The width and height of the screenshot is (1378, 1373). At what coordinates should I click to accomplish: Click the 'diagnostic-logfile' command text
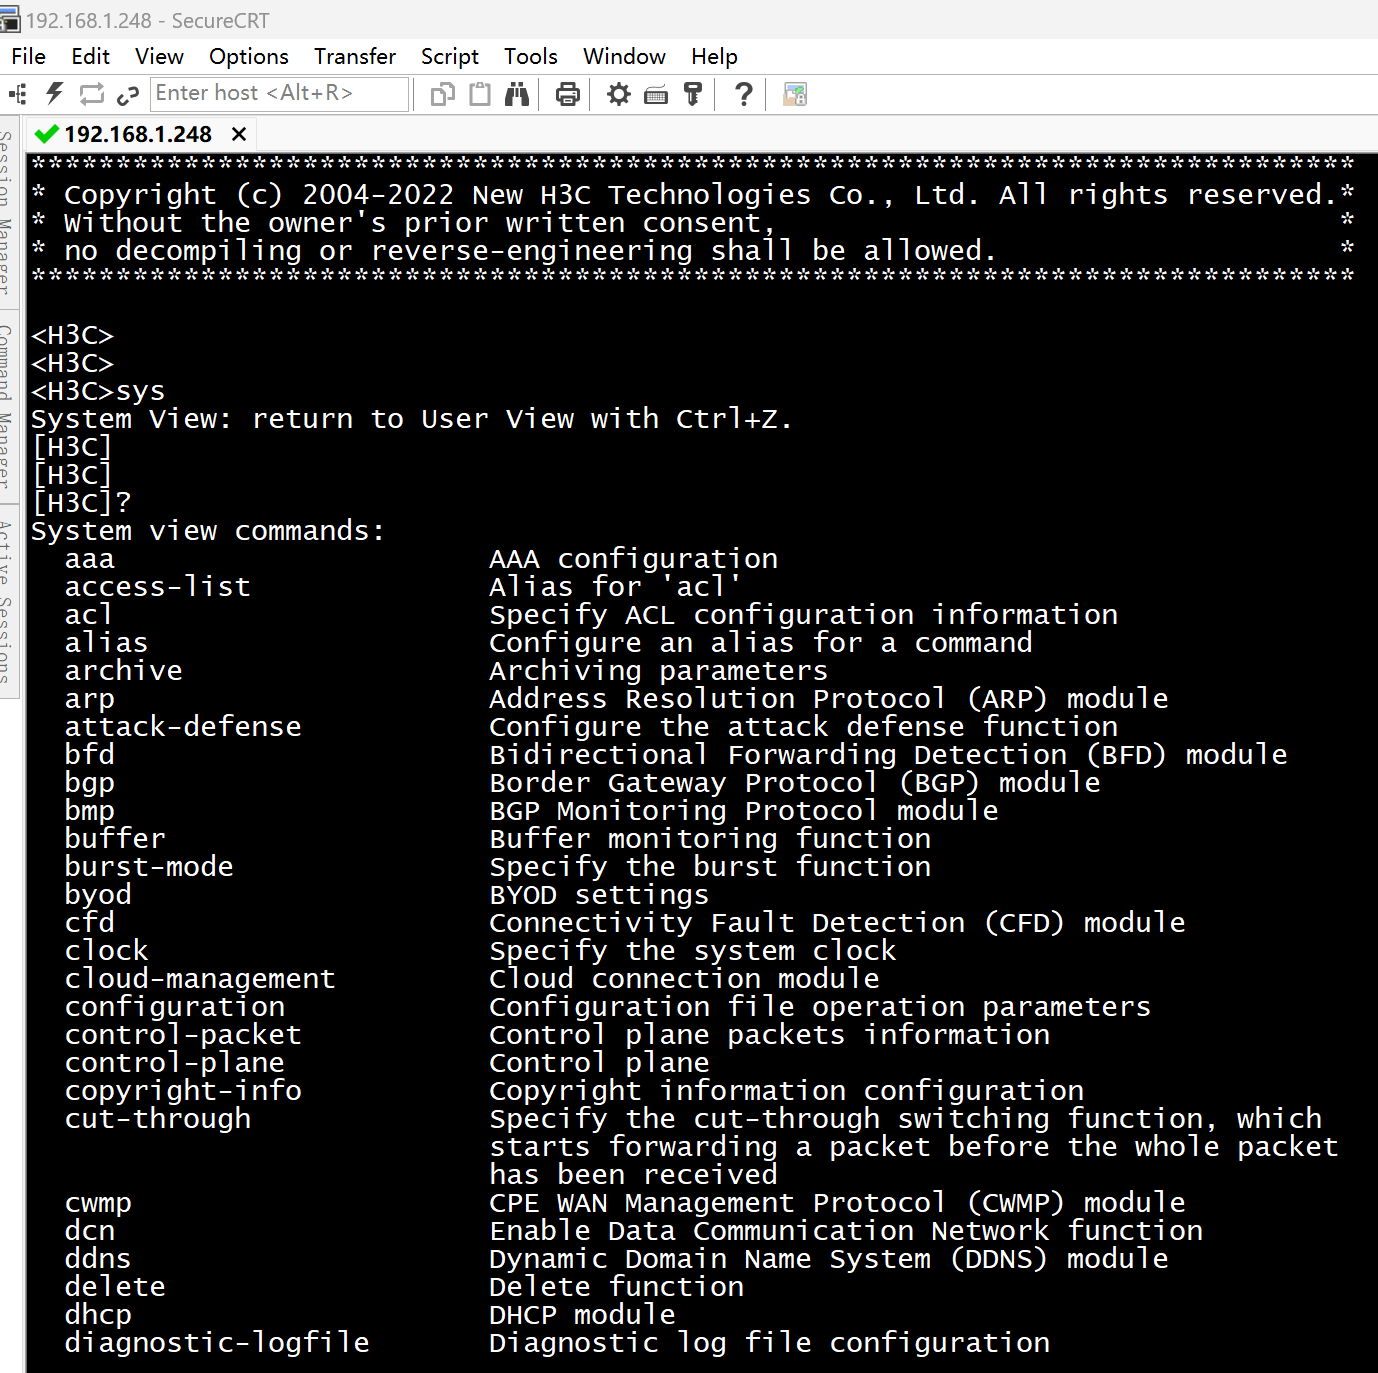[217, 1342]
